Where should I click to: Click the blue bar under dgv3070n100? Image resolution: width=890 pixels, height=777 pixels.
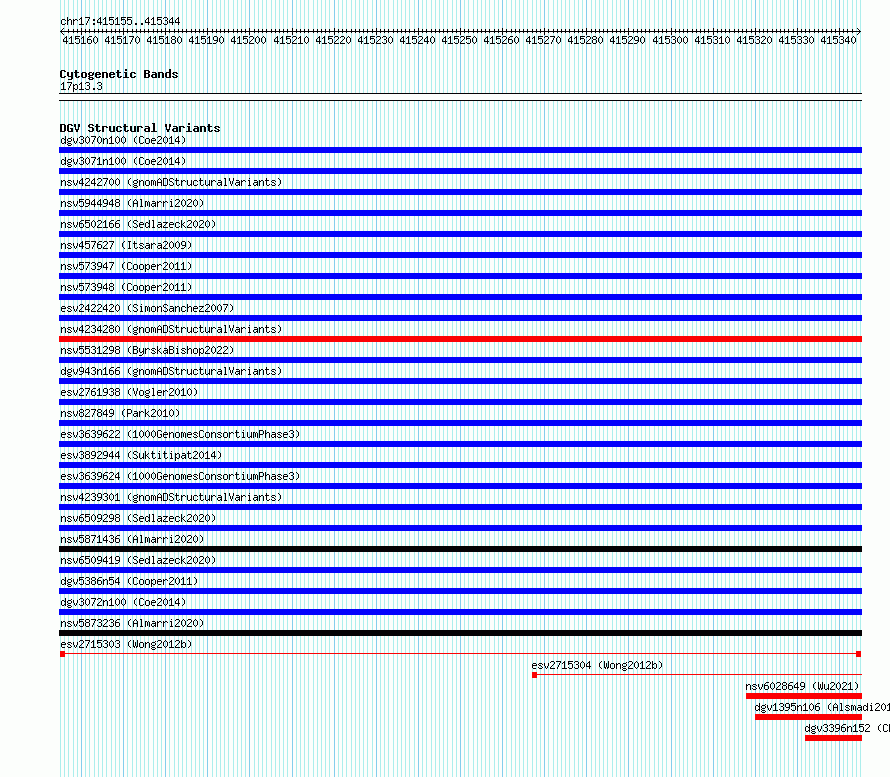(460, 150)
